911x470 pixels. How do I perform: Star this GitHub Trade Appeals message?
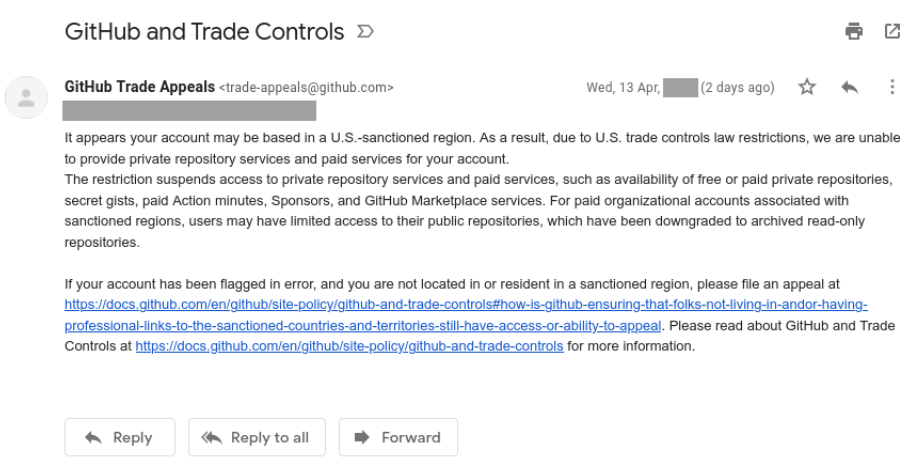pos(807,87)
